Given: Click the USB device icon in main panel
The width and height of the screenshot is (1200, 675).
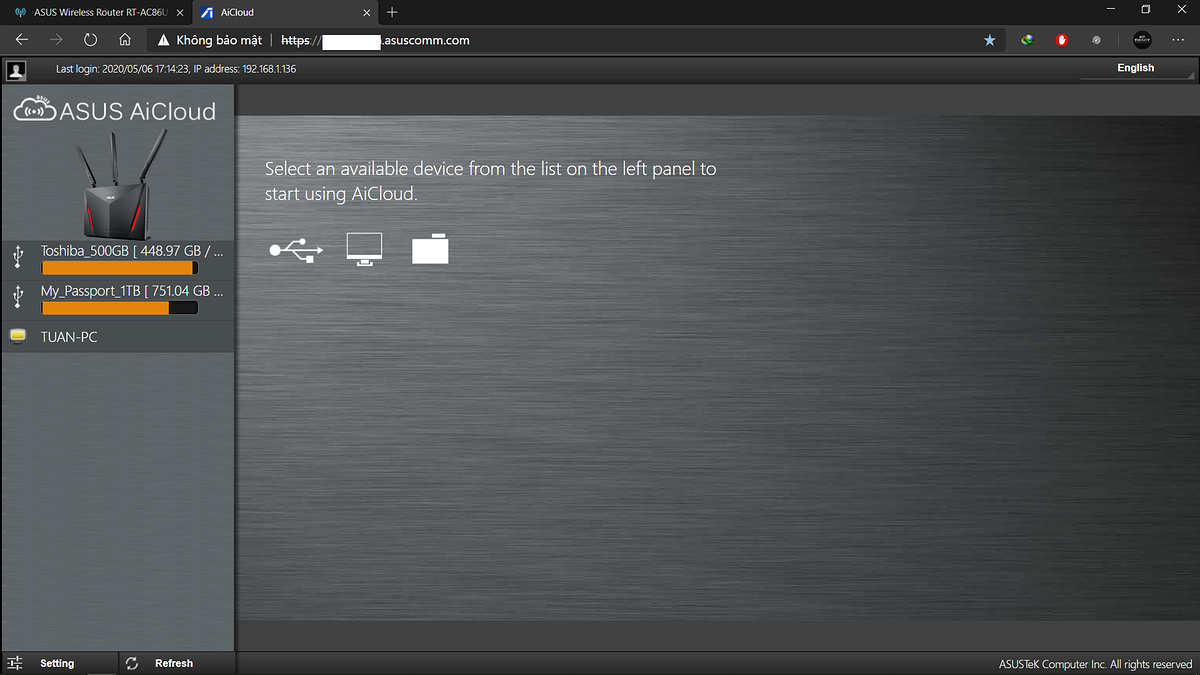Looking at the screenshot, I should (296, 250).
